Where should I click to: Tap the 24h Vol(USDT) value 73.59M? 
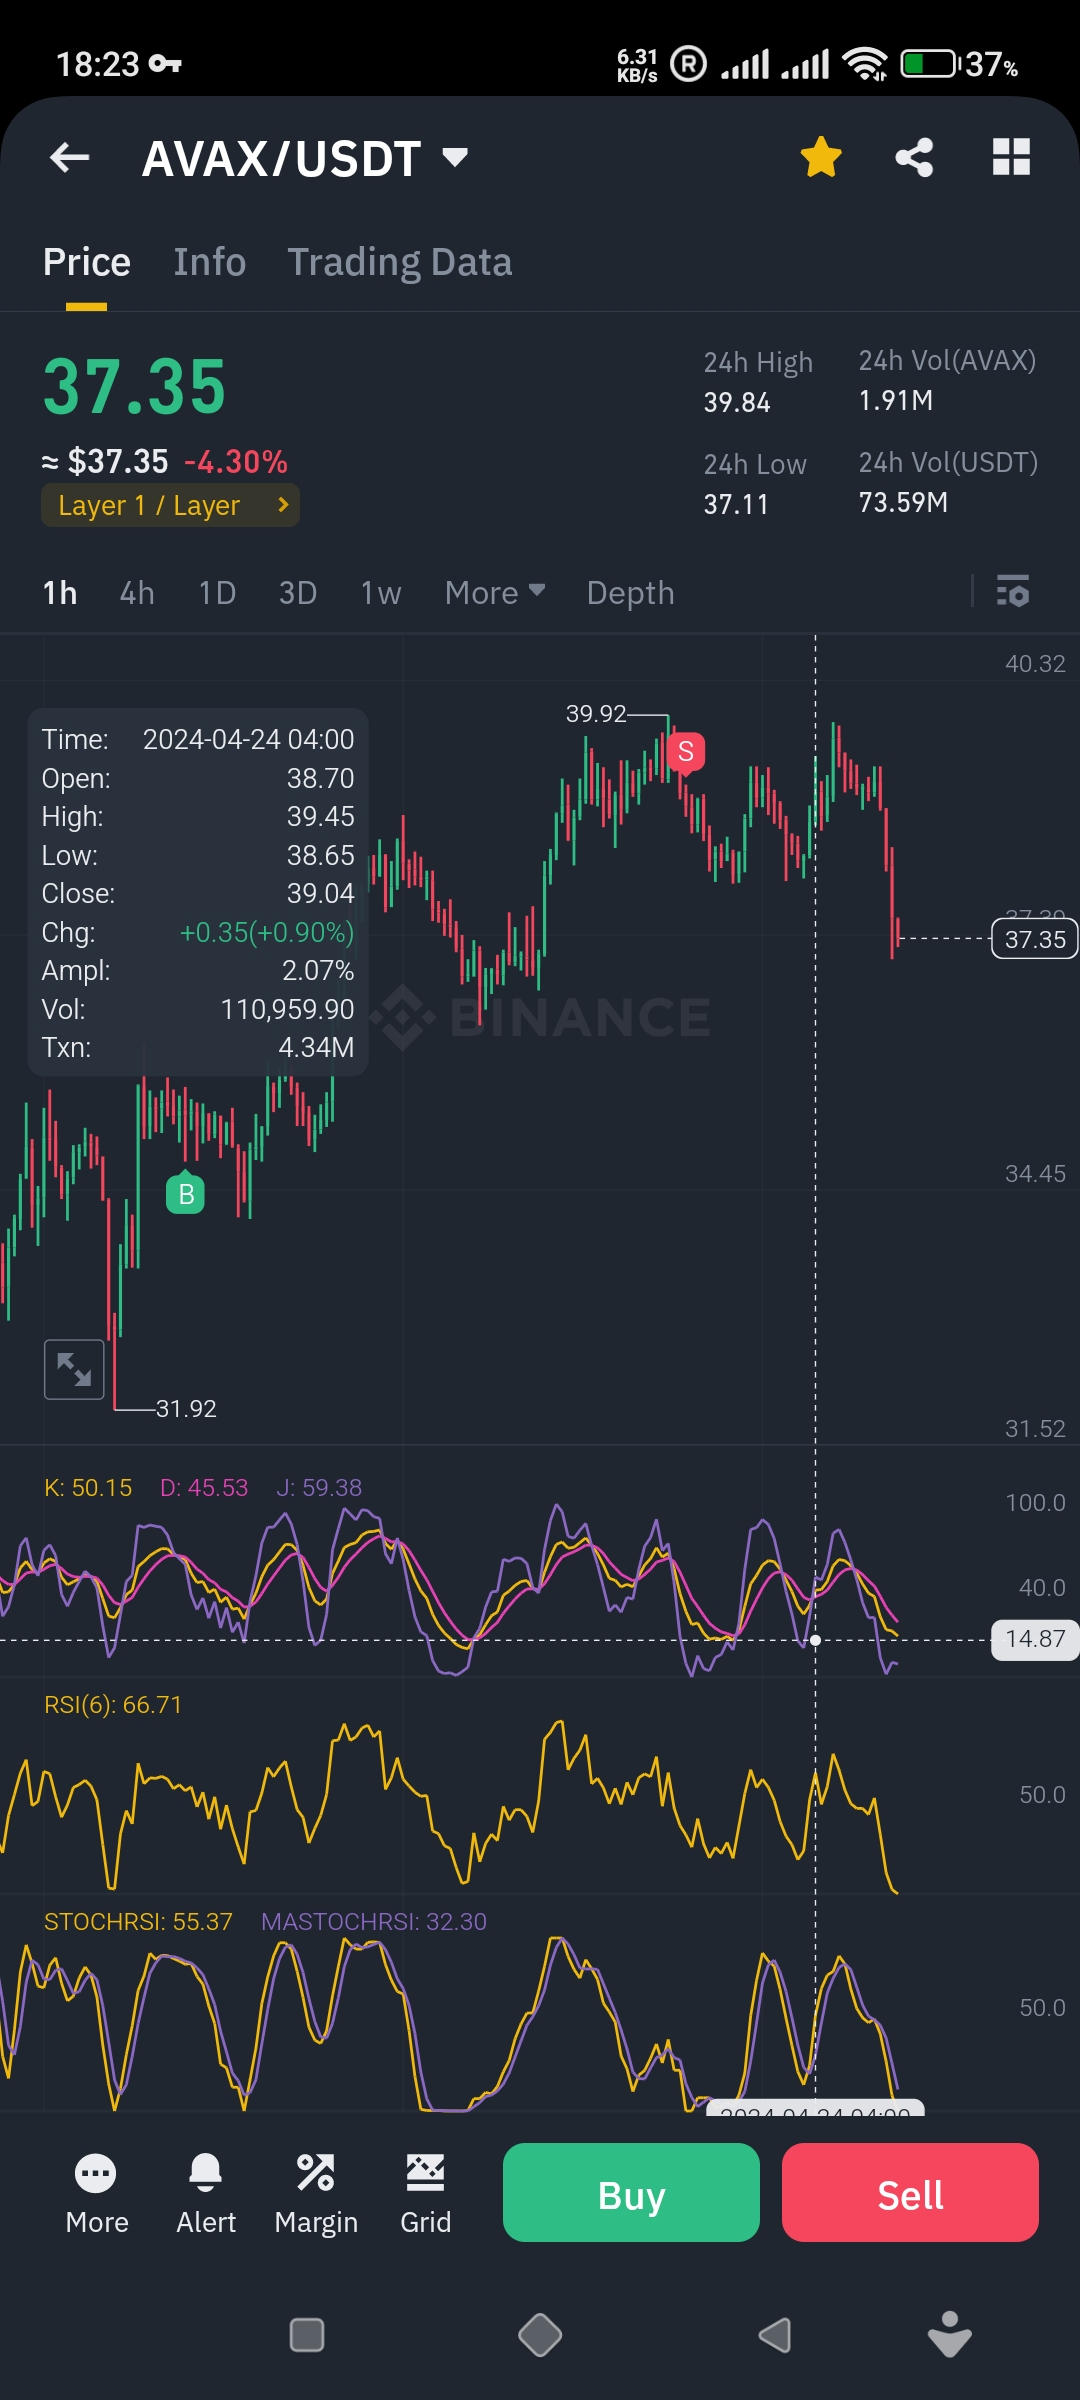click(x=903, y=502)
